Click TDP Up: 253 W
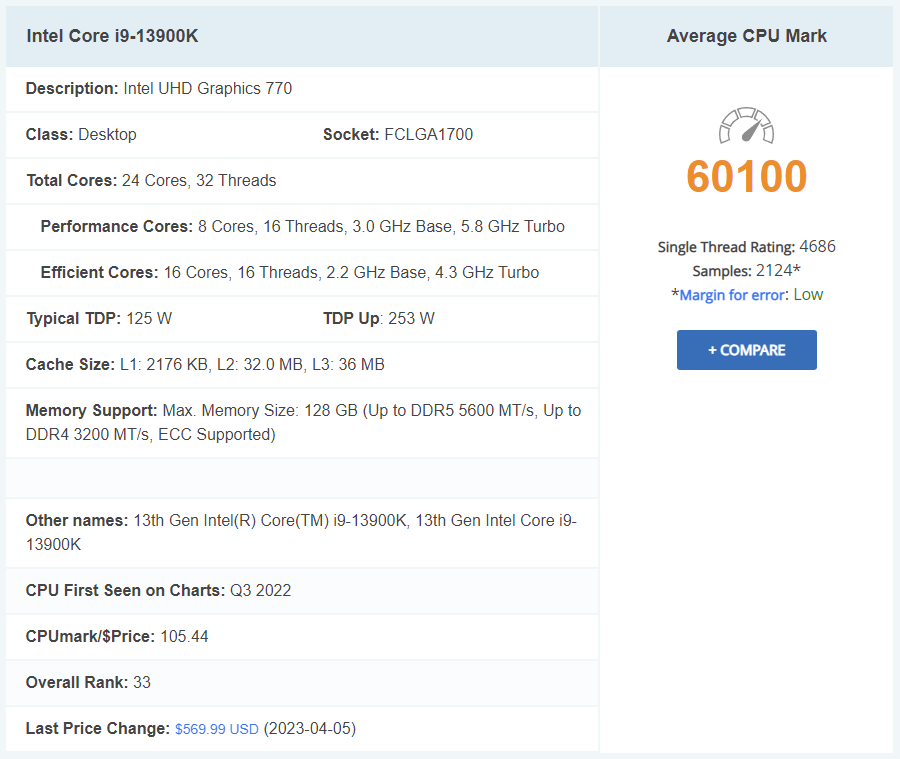900x759 pixels. click(x=379, y=318)
